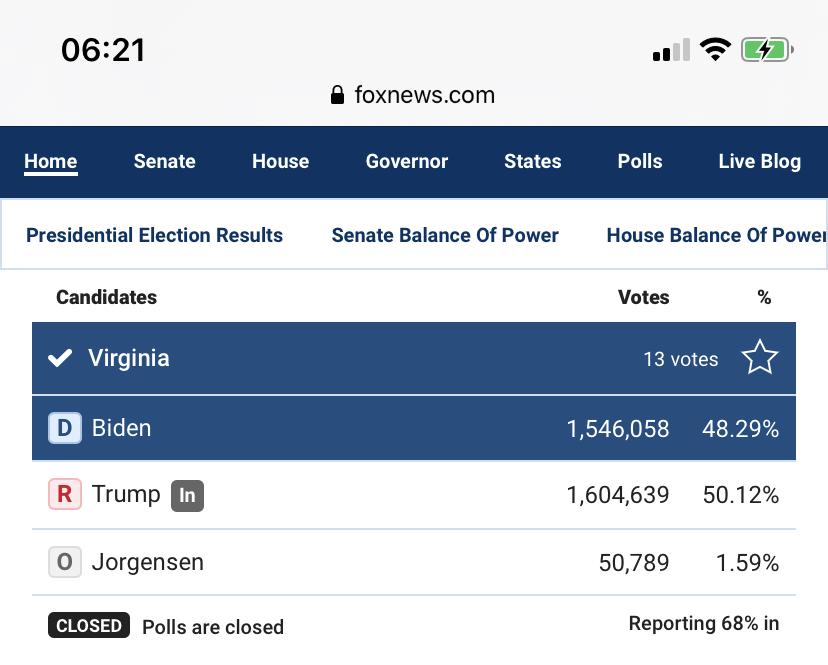Click the R party badge for Trump

coord(65,494)
